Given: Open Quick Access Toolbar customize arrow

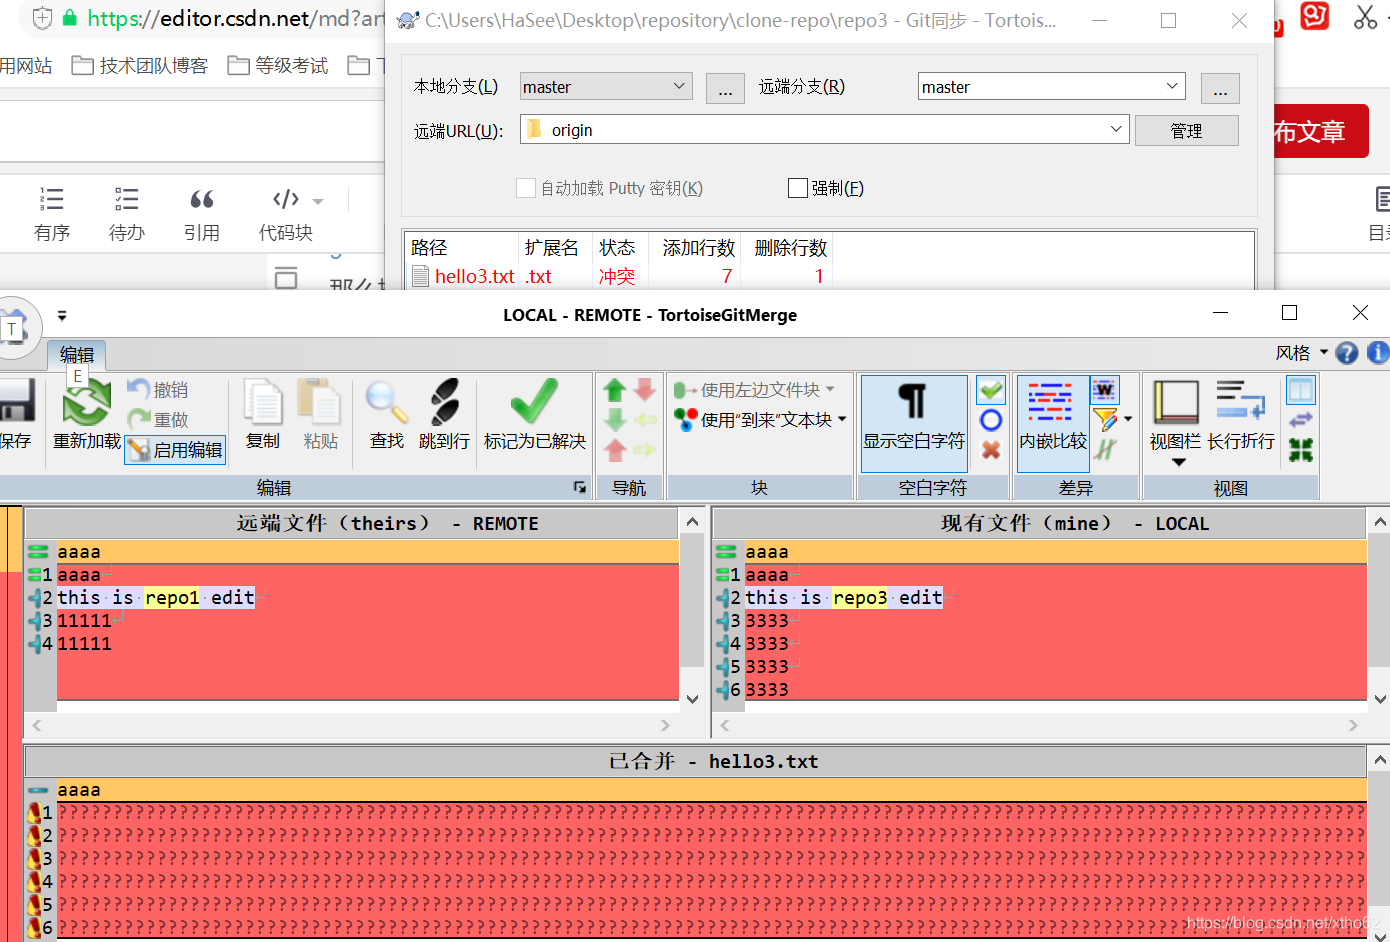Looking at the screenshot, I should click(62, 316).
